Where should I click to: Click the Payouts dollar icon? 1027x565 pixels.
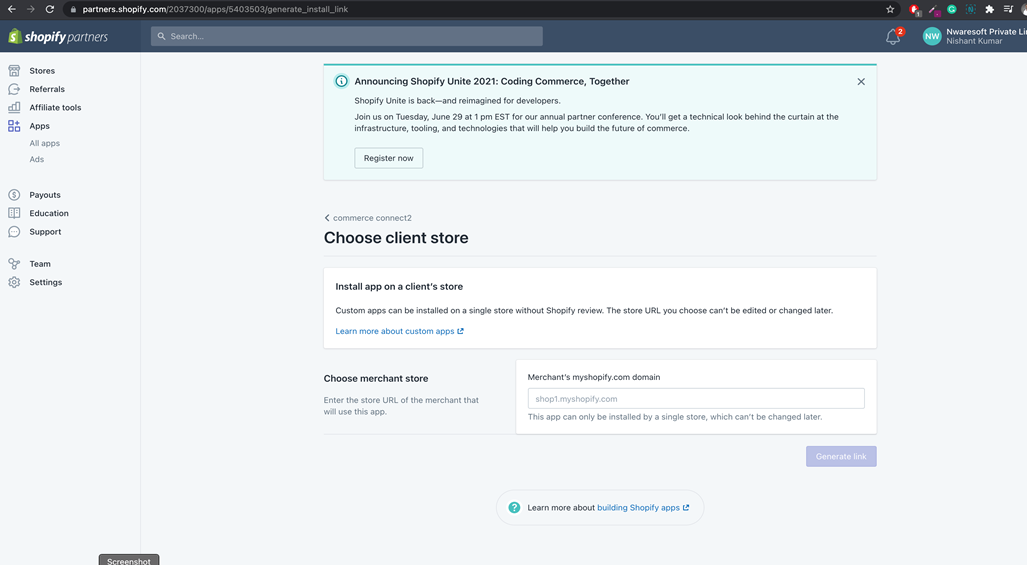(14, 195)
